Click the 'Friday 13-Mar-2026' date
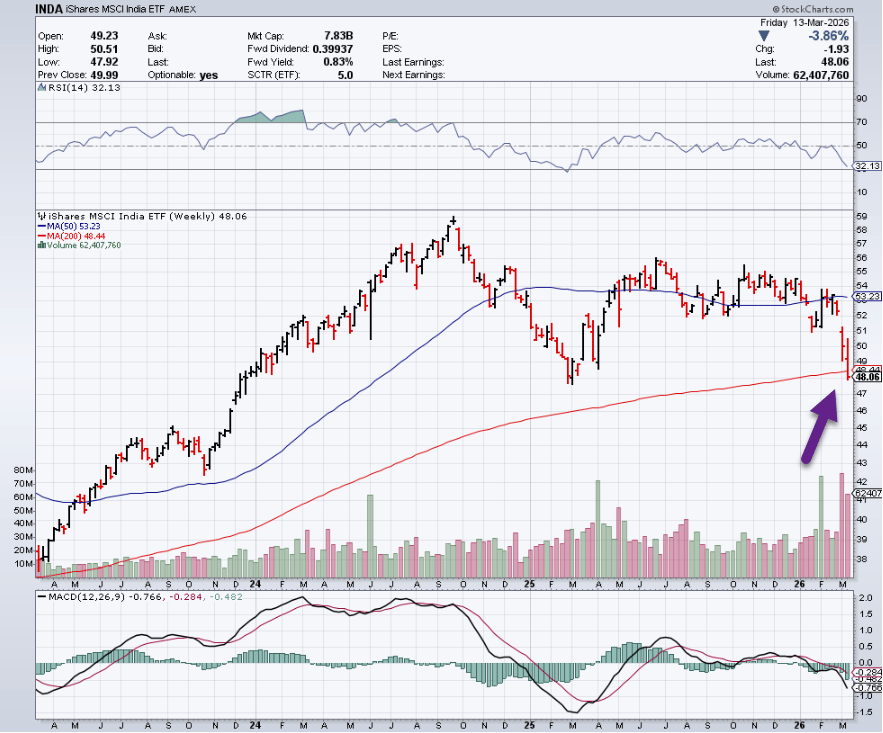 (804, 23)
